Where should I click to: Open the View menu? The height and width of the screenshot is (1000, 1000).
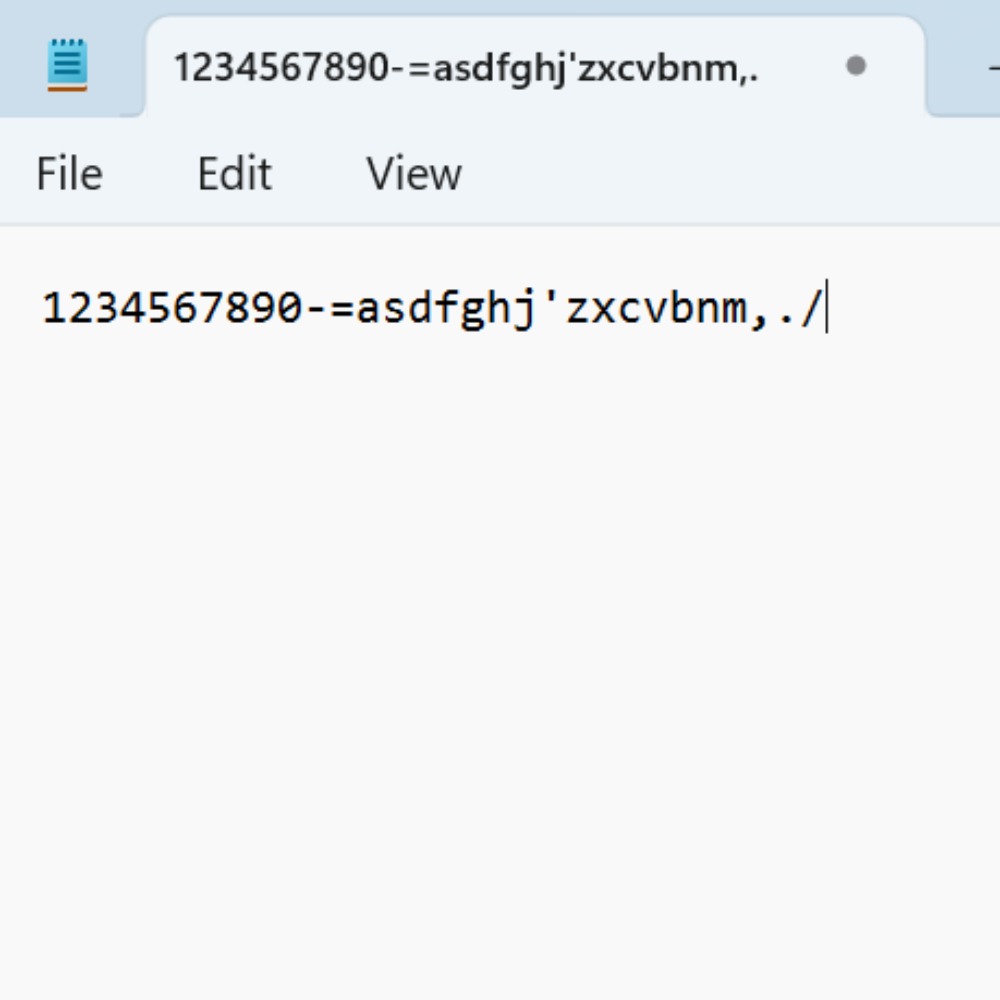tap(414, 173)
